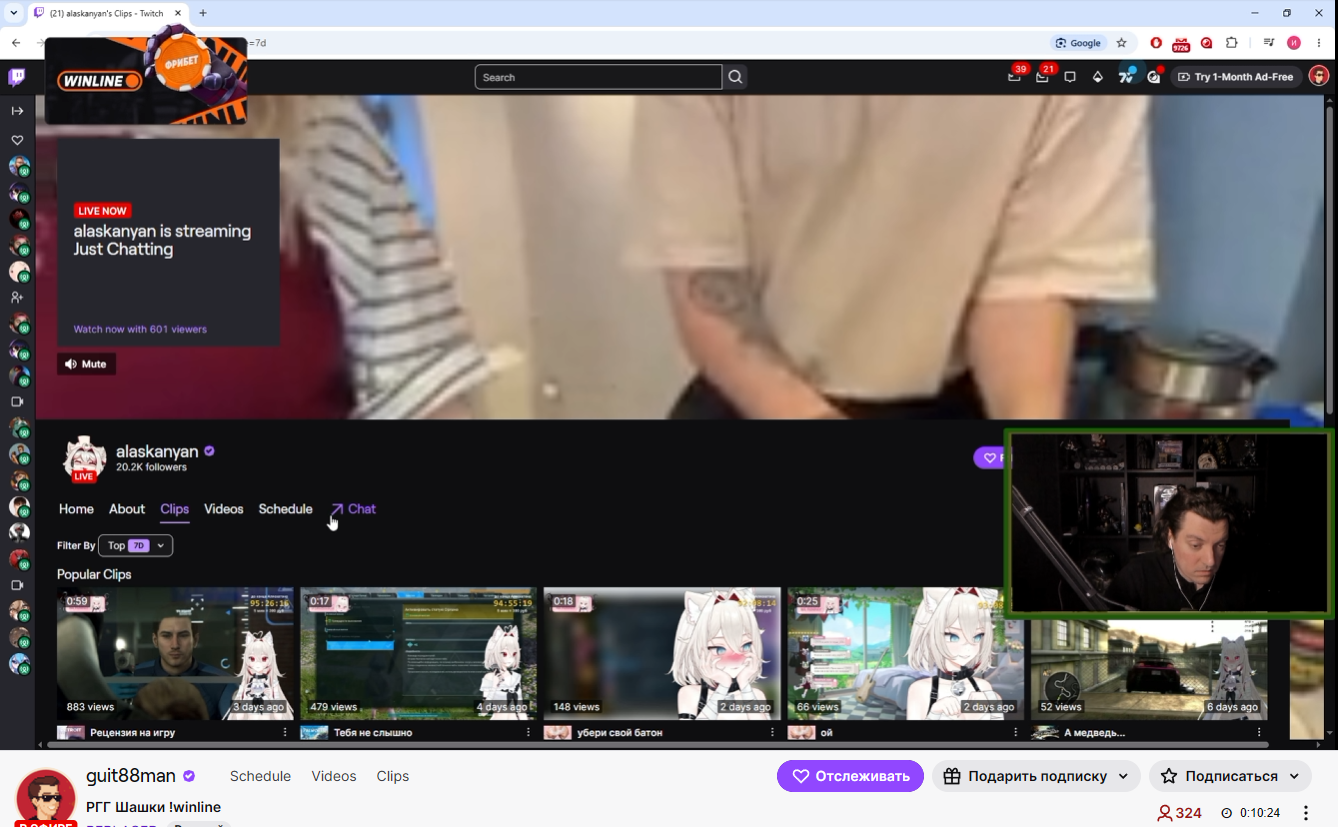Open the extension showing 9726 badge
The height and width of the screenshot is (827, 1338).
(1181, 44)
